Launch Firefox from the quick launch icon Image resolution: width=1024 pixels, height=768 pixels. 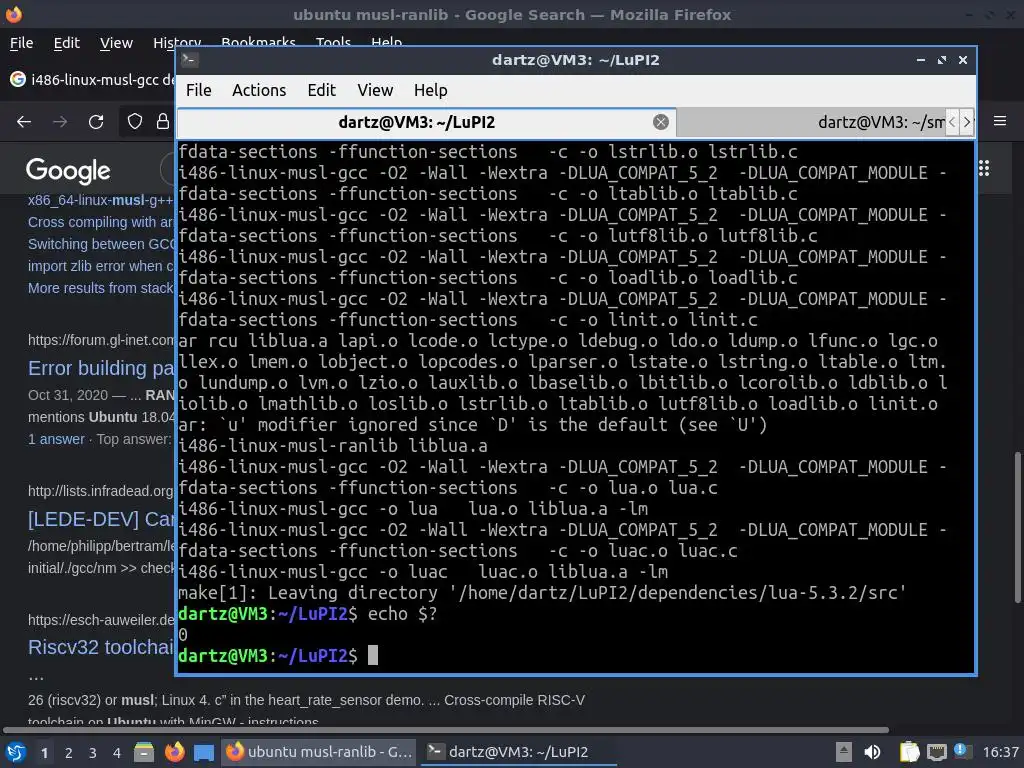(174, 752)
